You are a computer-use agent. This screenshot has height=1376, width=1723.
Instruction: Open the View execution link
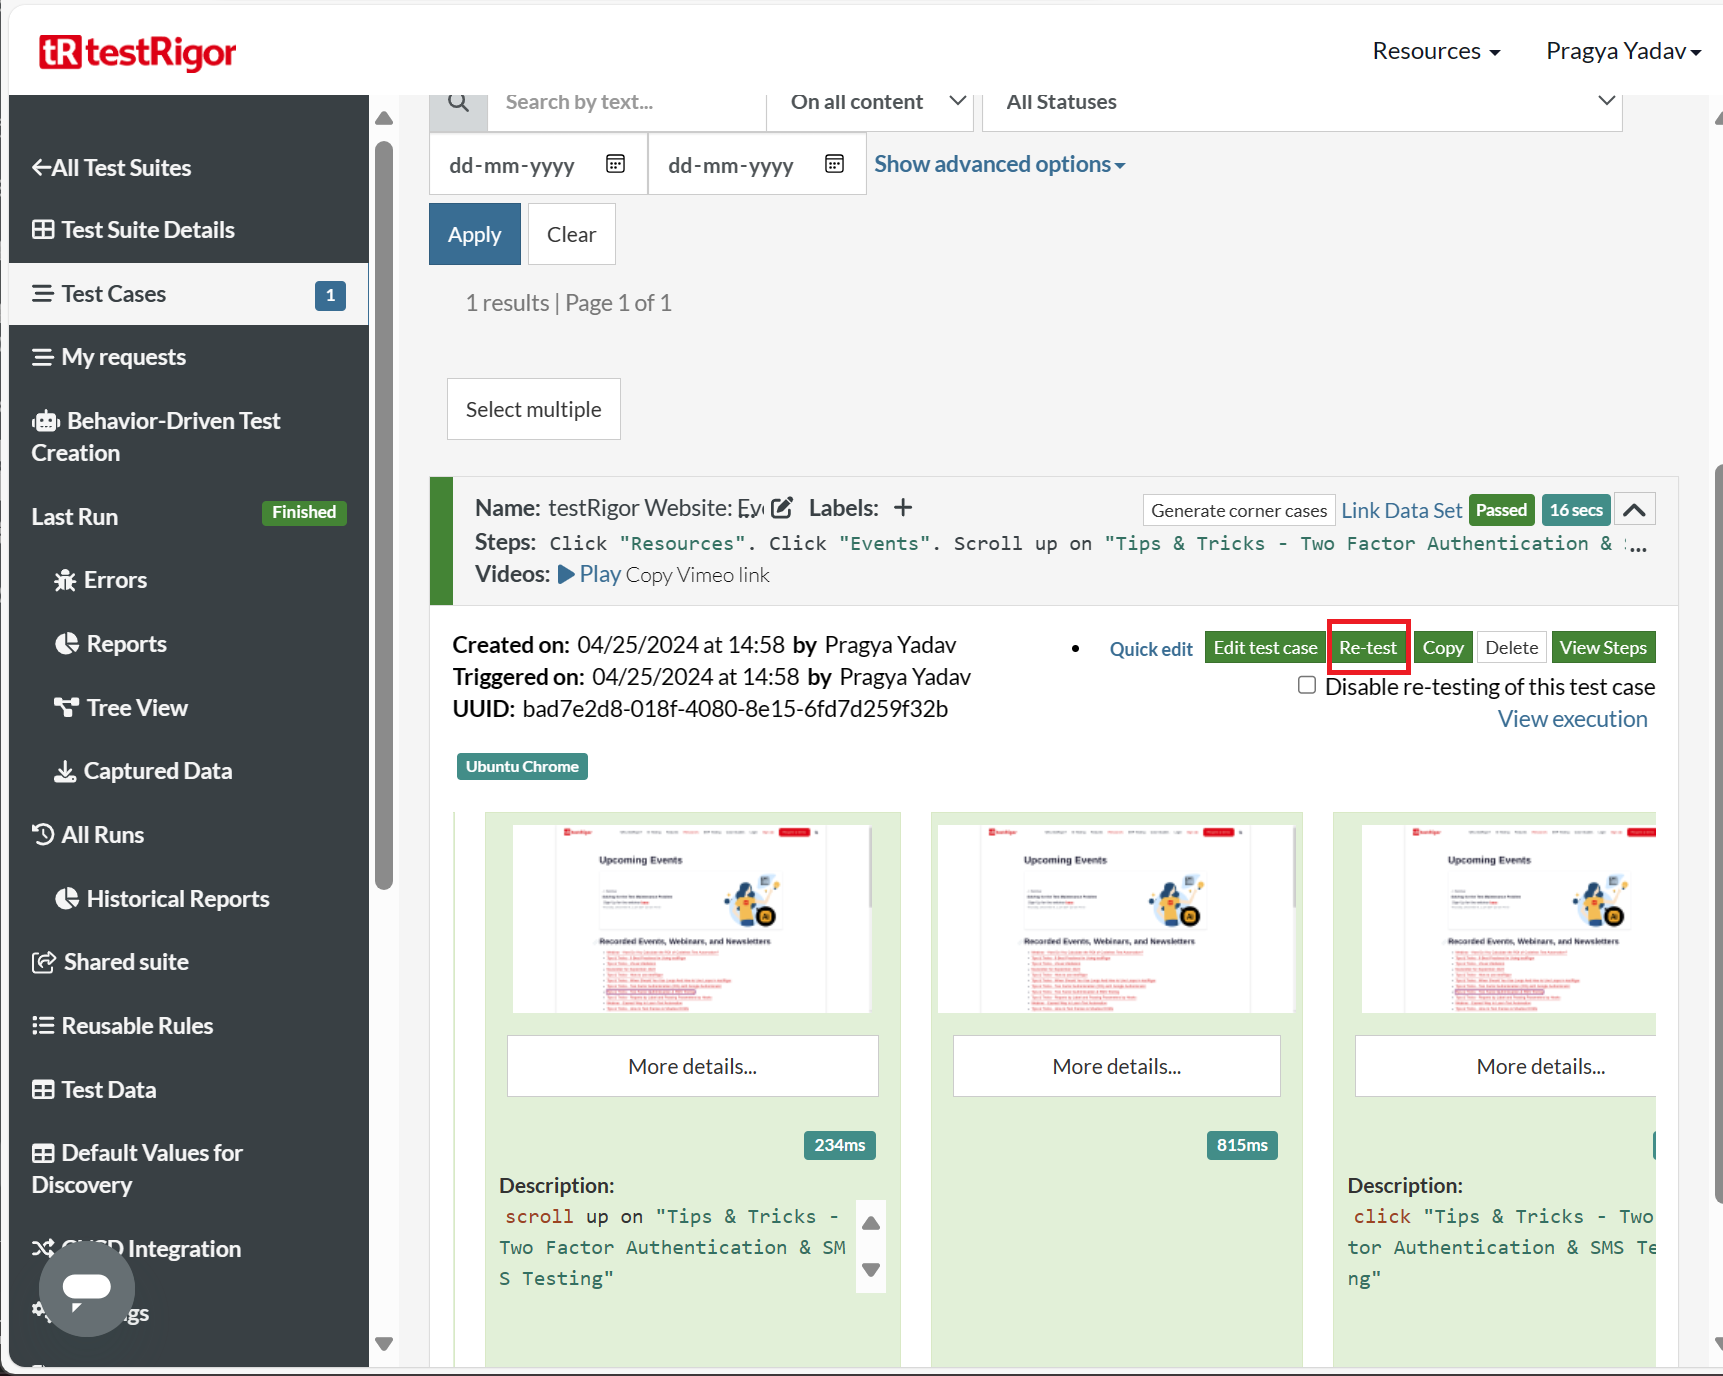pos(1571,719)
